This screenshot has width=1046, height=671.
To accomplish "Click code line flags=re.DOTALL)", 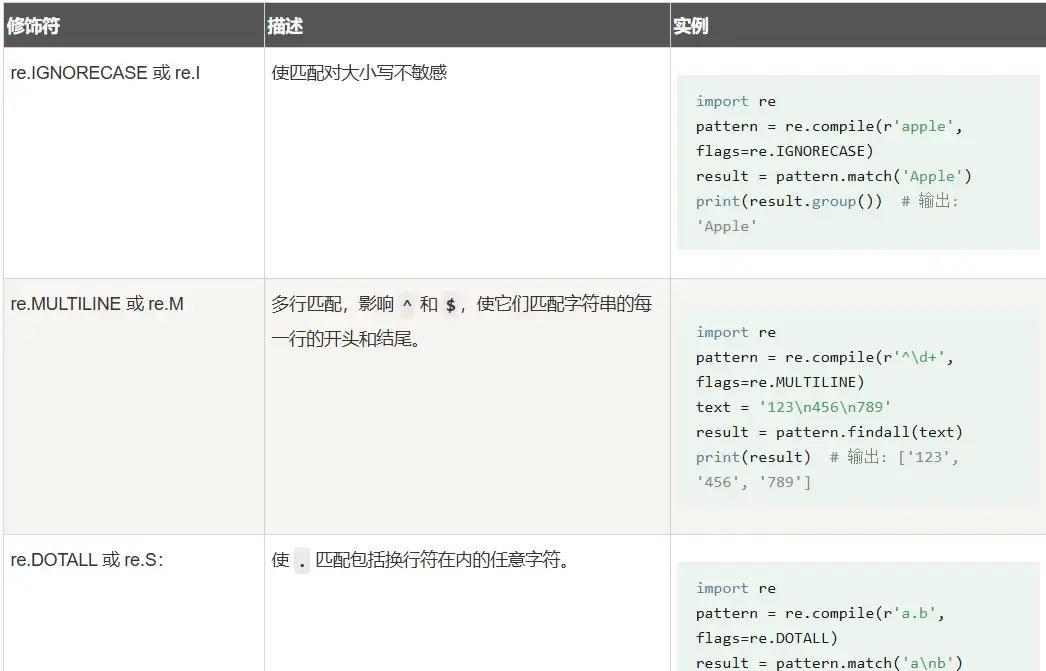I will tap(766, 638).
